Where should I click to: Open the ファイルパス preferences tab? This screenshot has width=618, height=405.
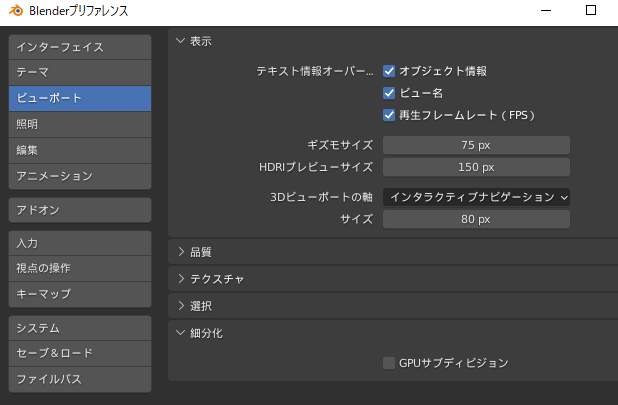(x=80, y=379)
